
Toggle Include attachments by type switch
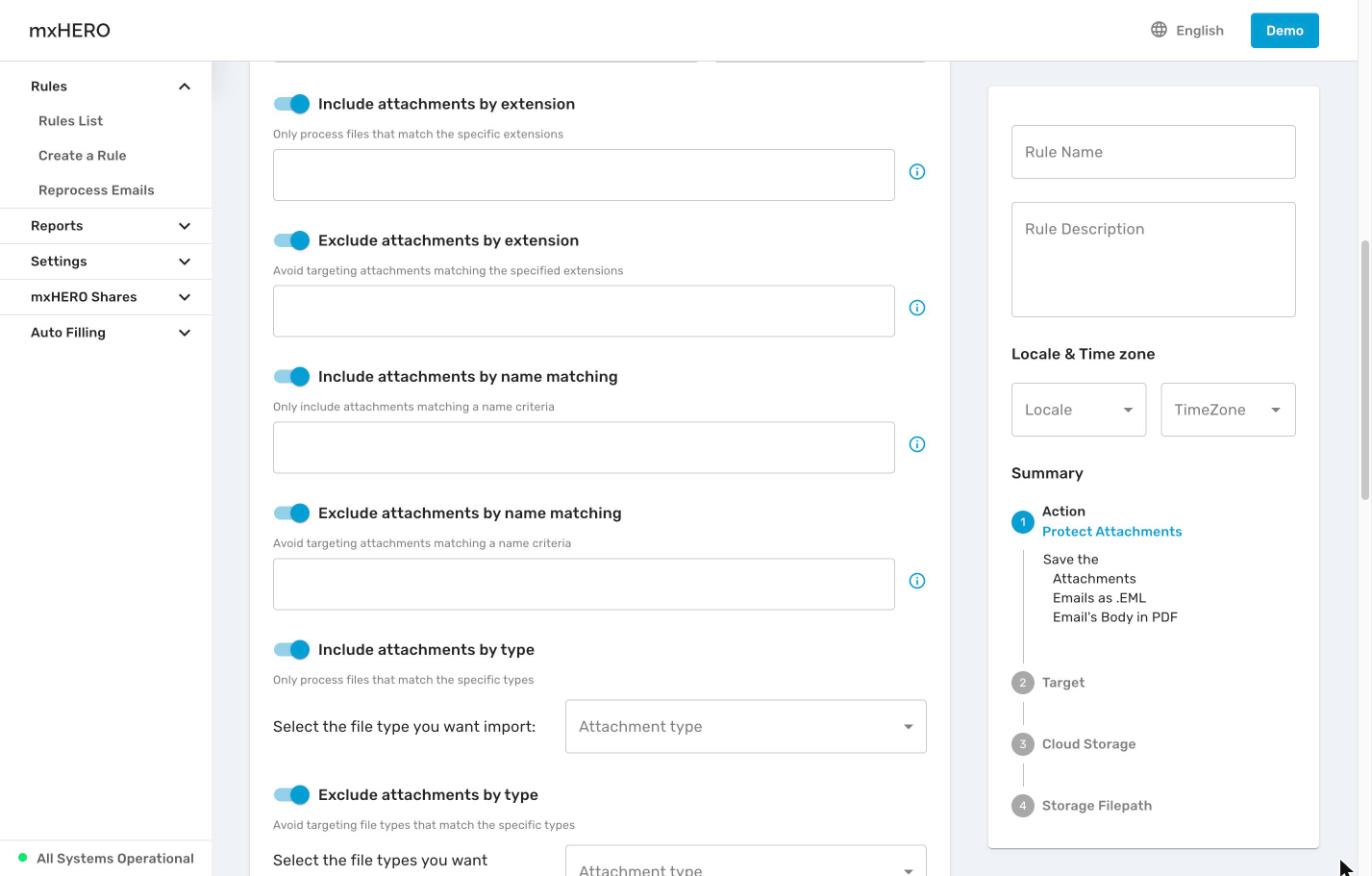click(x=292, y=650)
